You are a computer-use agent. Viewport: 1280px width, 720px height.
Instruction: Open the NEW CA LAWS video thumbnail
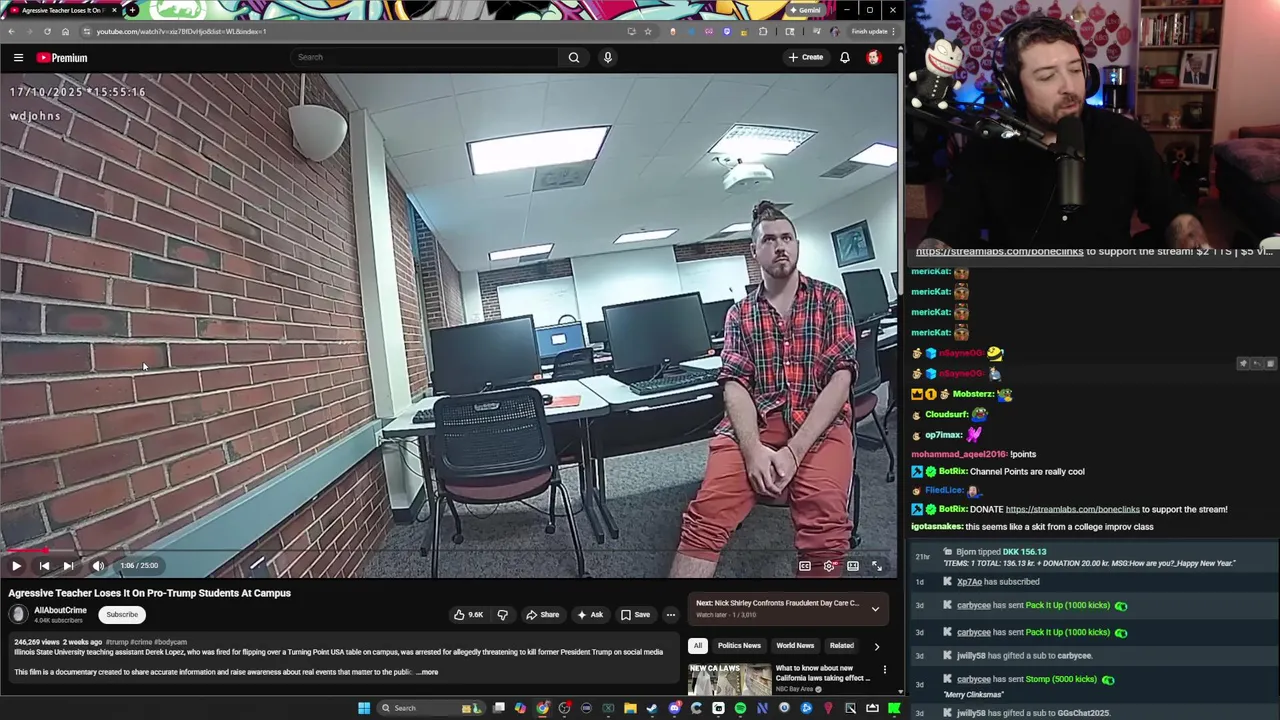point(729,679)
